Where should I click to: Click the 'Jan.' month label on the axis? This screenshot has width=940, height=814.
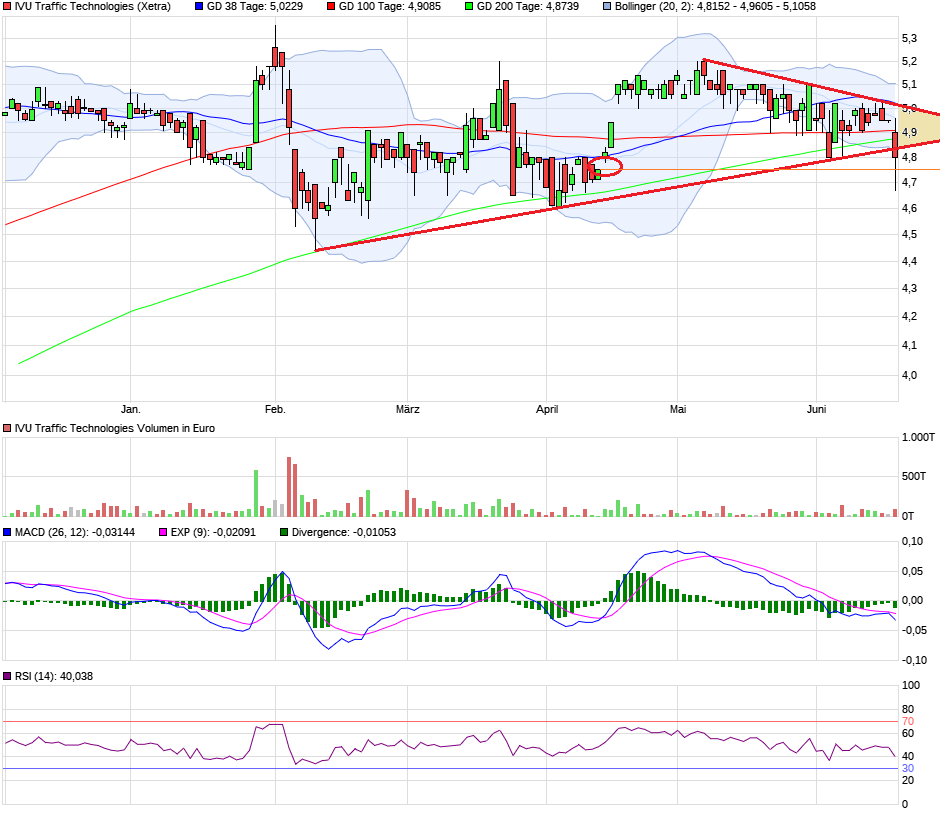[x=131, y=409]
